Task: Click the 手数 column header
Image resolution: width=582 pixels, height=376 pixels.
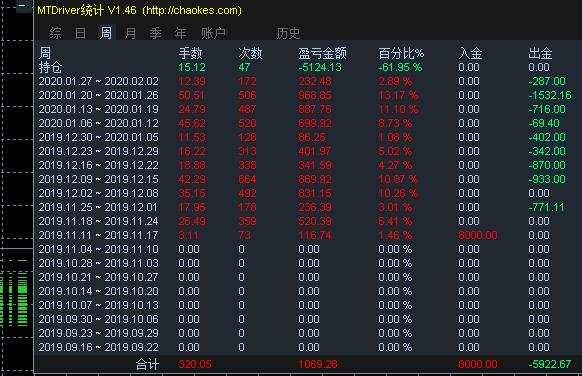Action: (190, 53)
